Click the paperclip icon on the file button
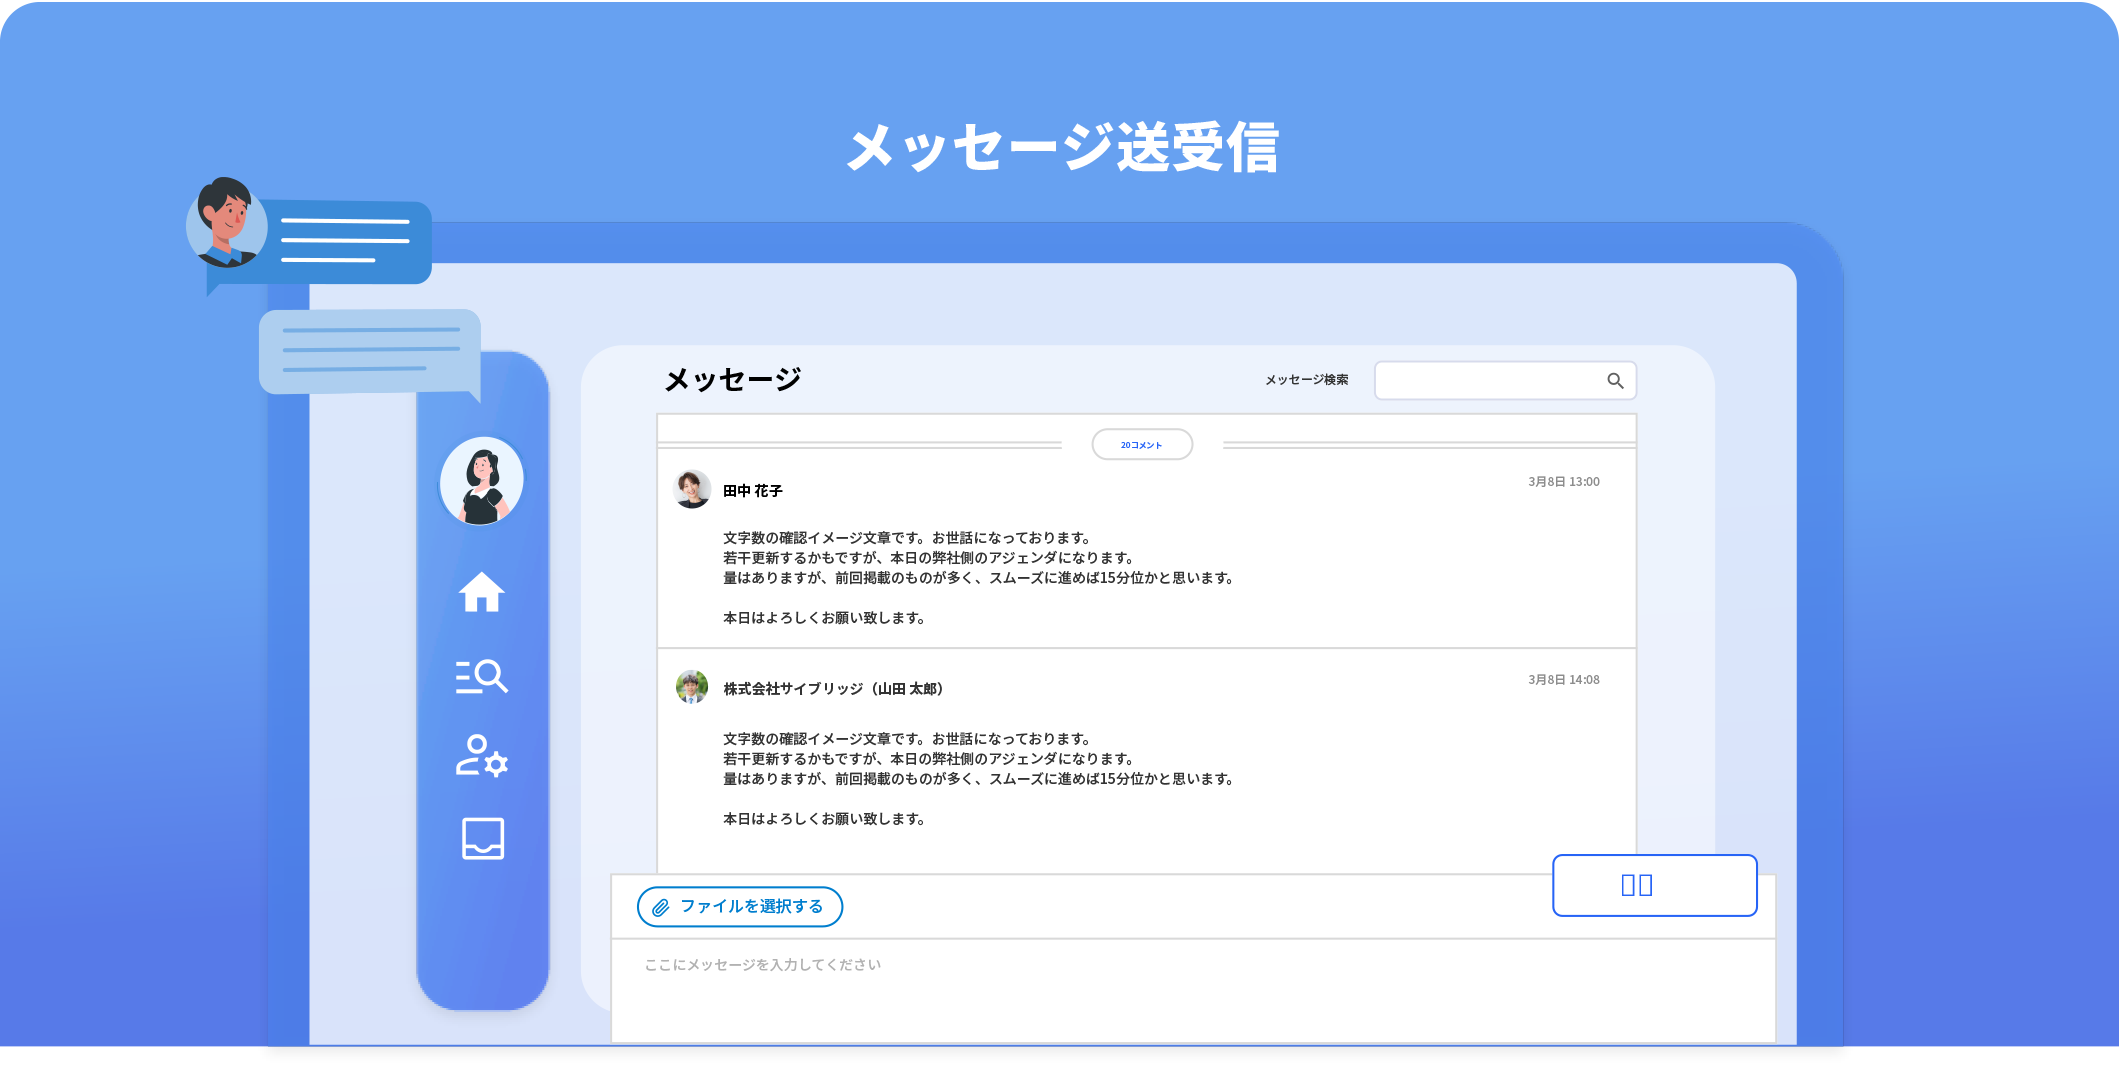 click(x=661, y=908)
